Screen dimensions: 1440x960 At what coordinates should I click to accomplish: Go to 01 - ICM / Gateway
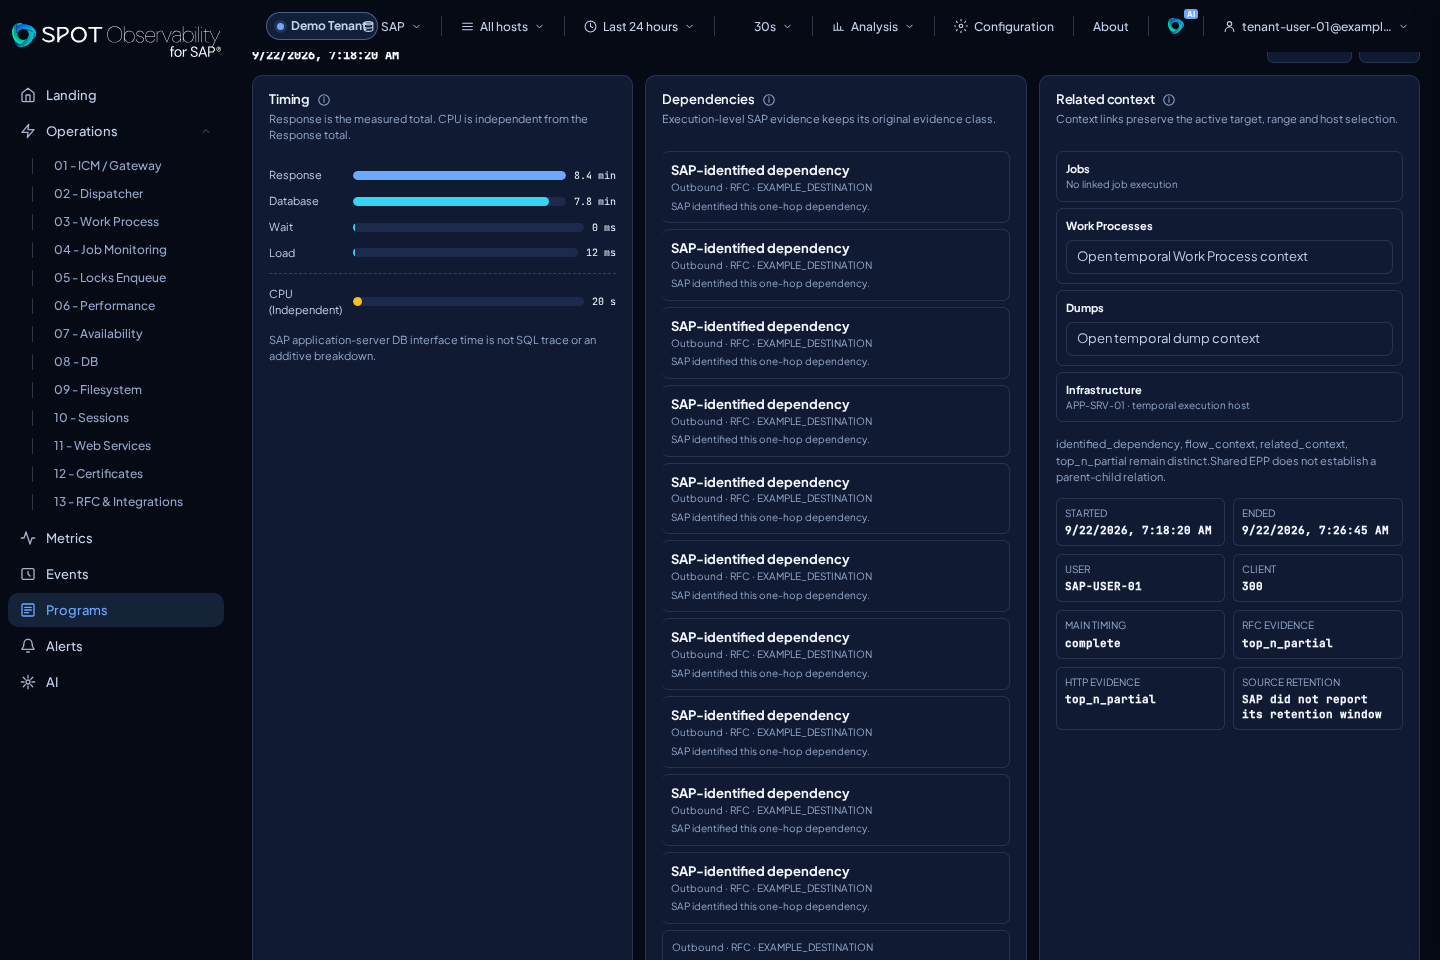point(108,166)
